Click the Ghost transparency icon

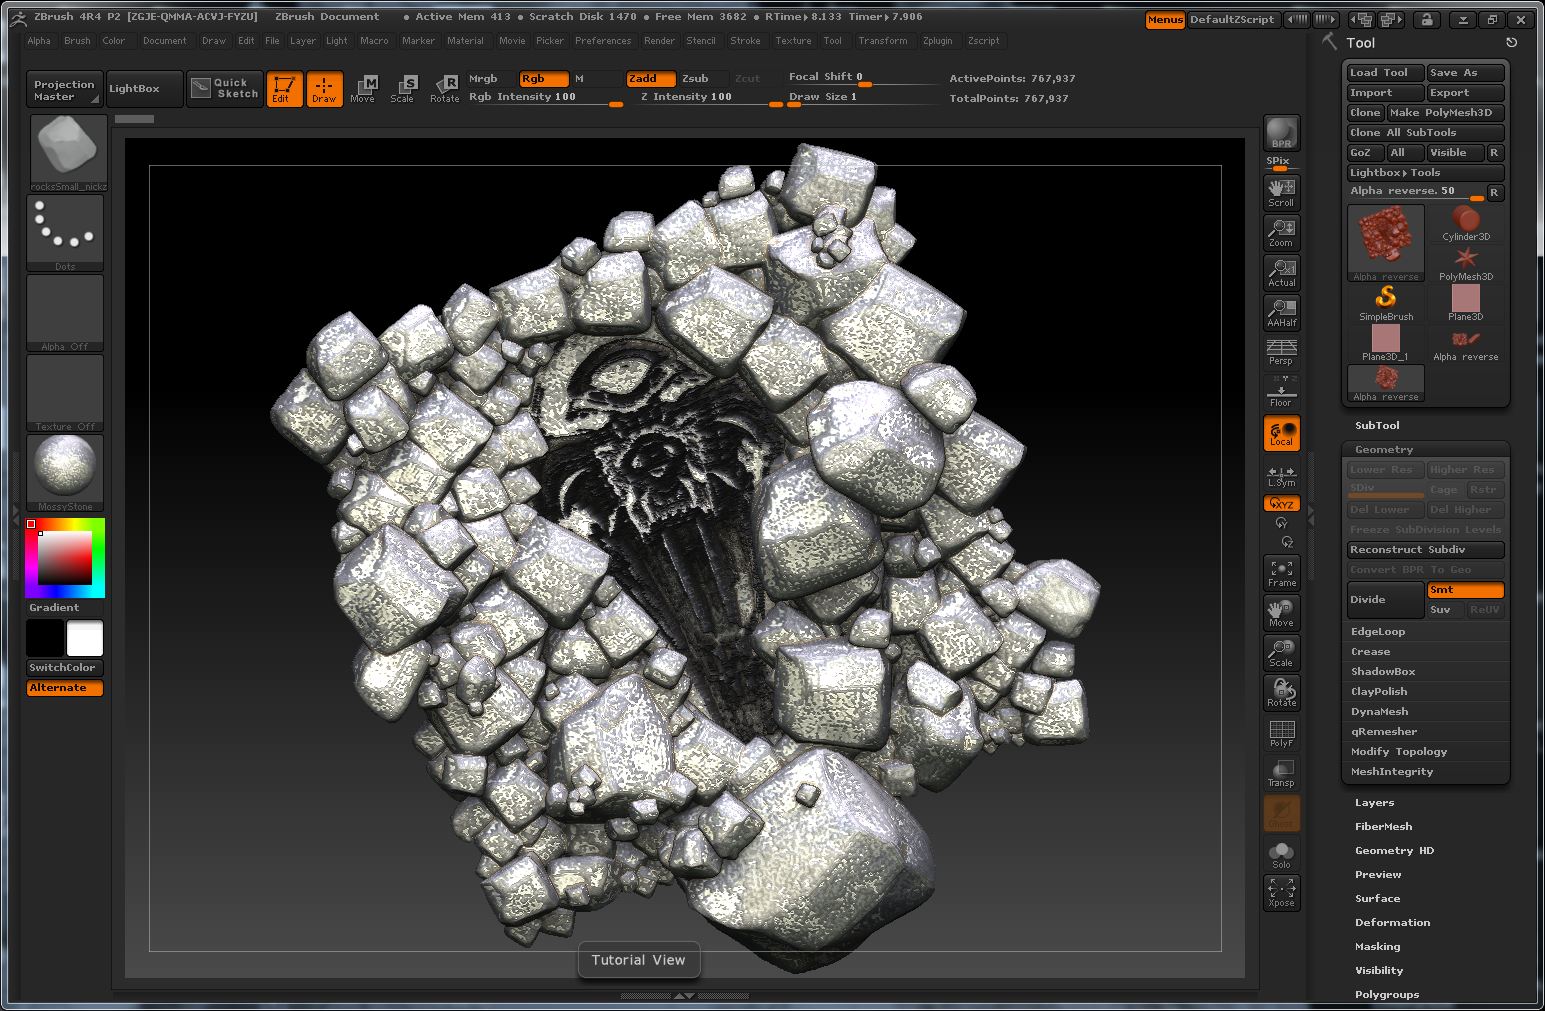tap(1281, 813)
